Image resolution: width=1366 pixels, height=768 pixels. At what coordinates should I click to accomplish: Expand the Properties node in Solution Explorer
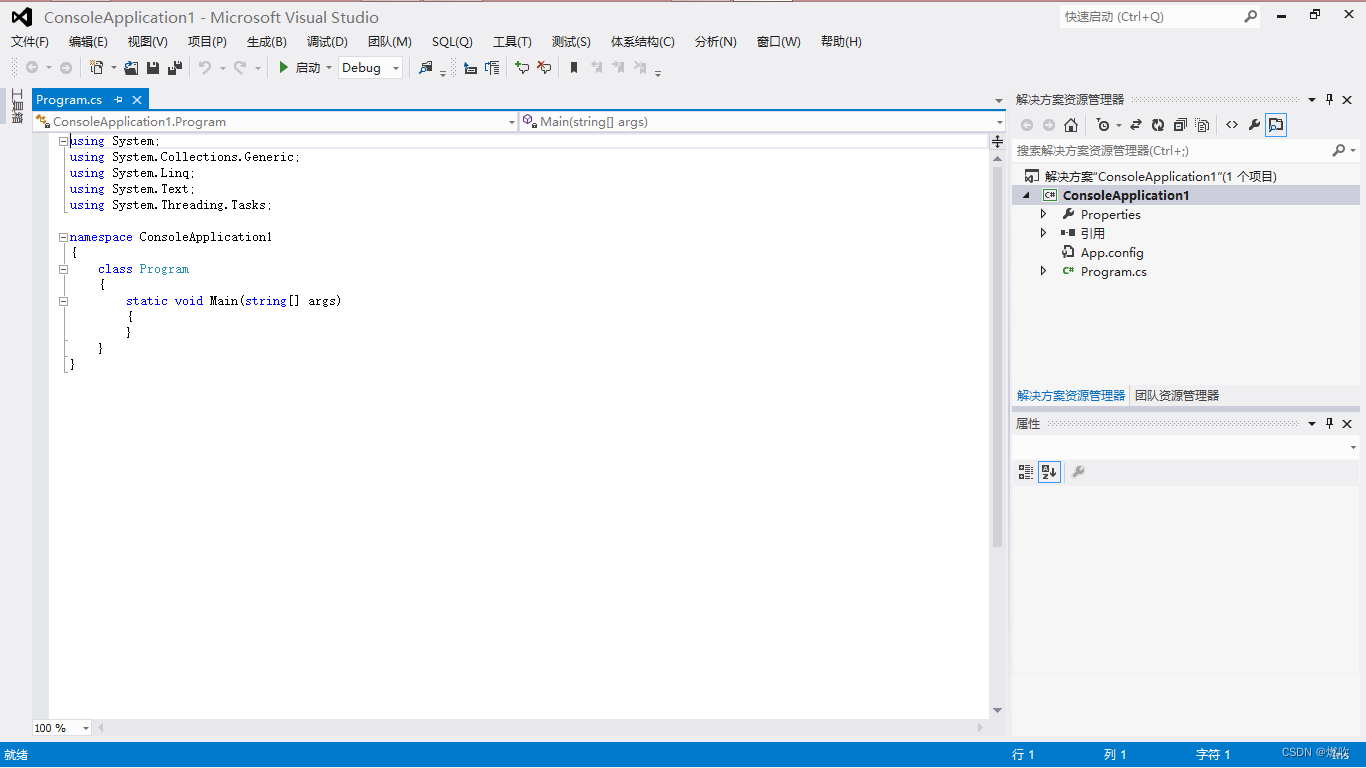pyautogui.click(x=1044, y=214)
